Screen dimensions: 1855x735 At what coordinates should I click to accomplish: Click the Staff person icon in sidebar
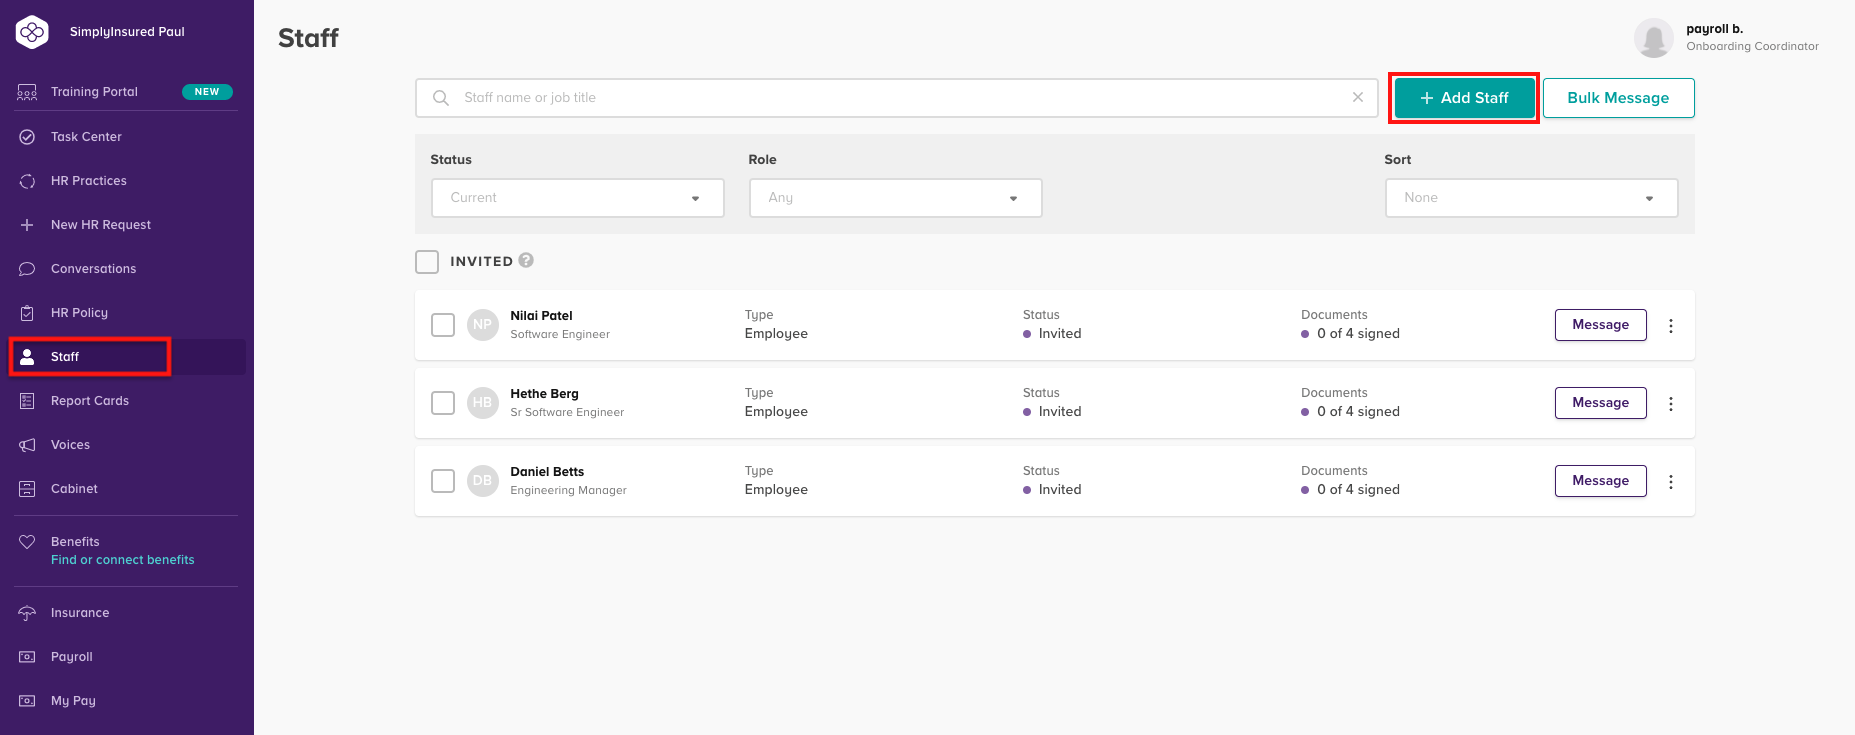pyautogui.click(x=27, y=357)
